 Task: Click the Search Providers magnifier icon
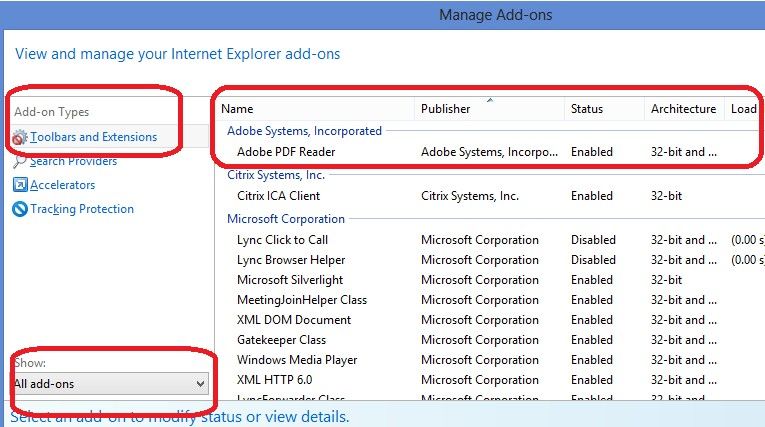click(x=20, y=161)
